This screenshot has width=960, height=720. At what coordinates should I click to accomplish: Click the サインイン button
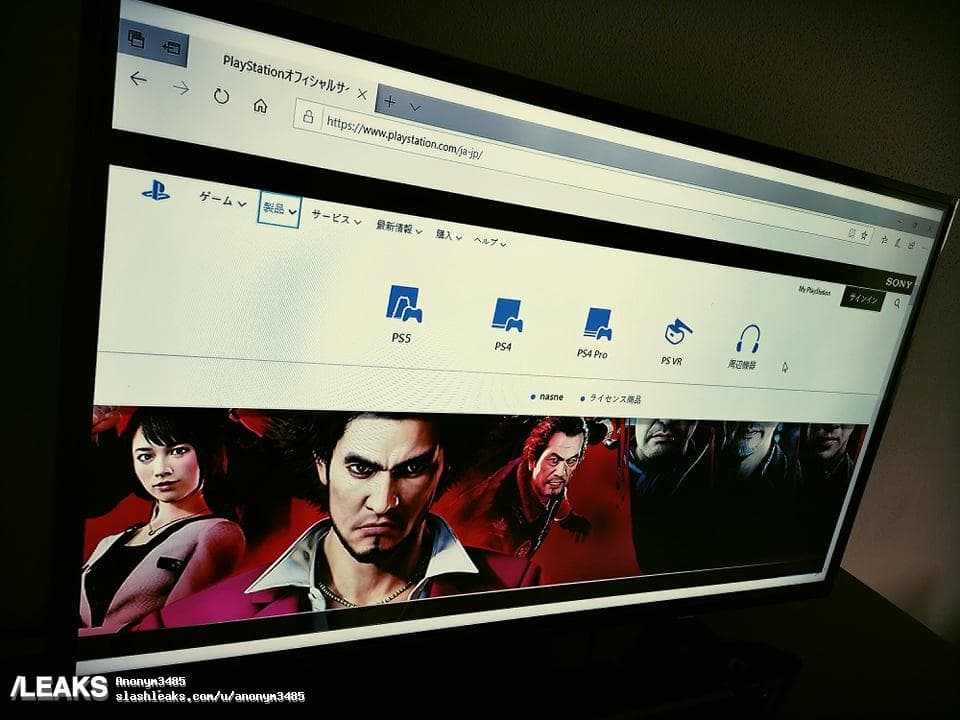[863, 299]
